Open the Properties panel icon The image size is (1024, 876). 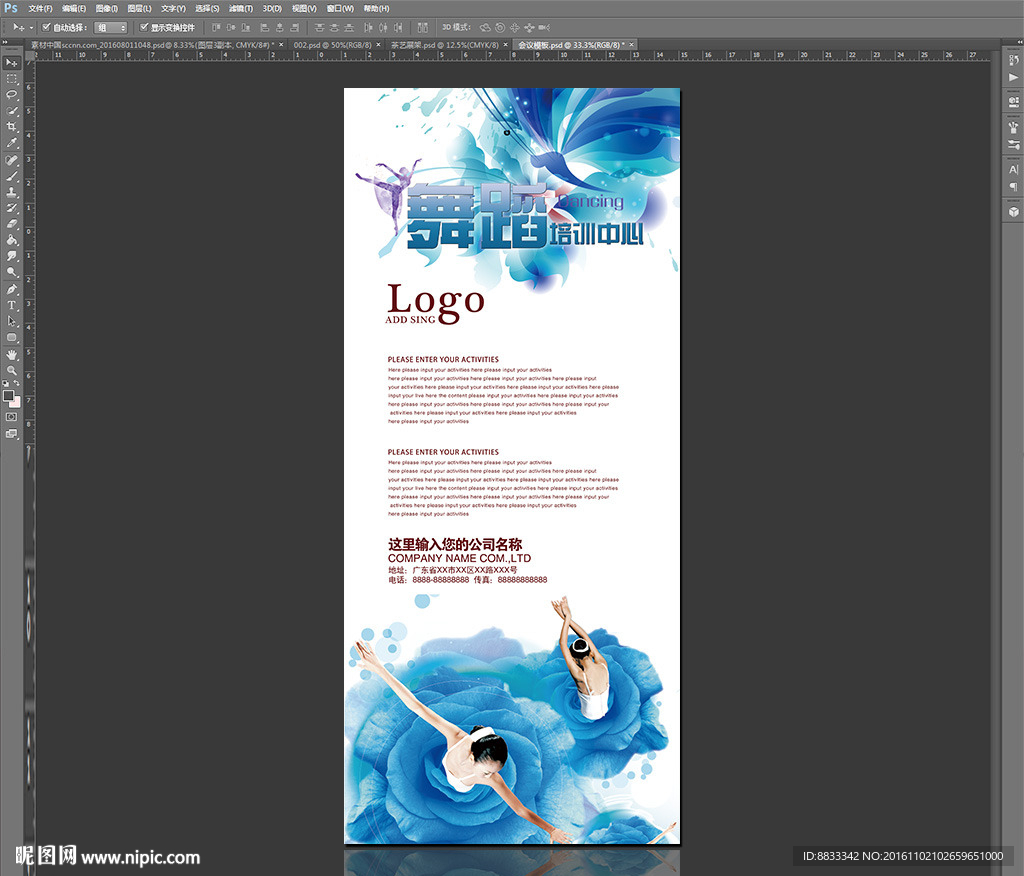click(x=1014, y=102)
